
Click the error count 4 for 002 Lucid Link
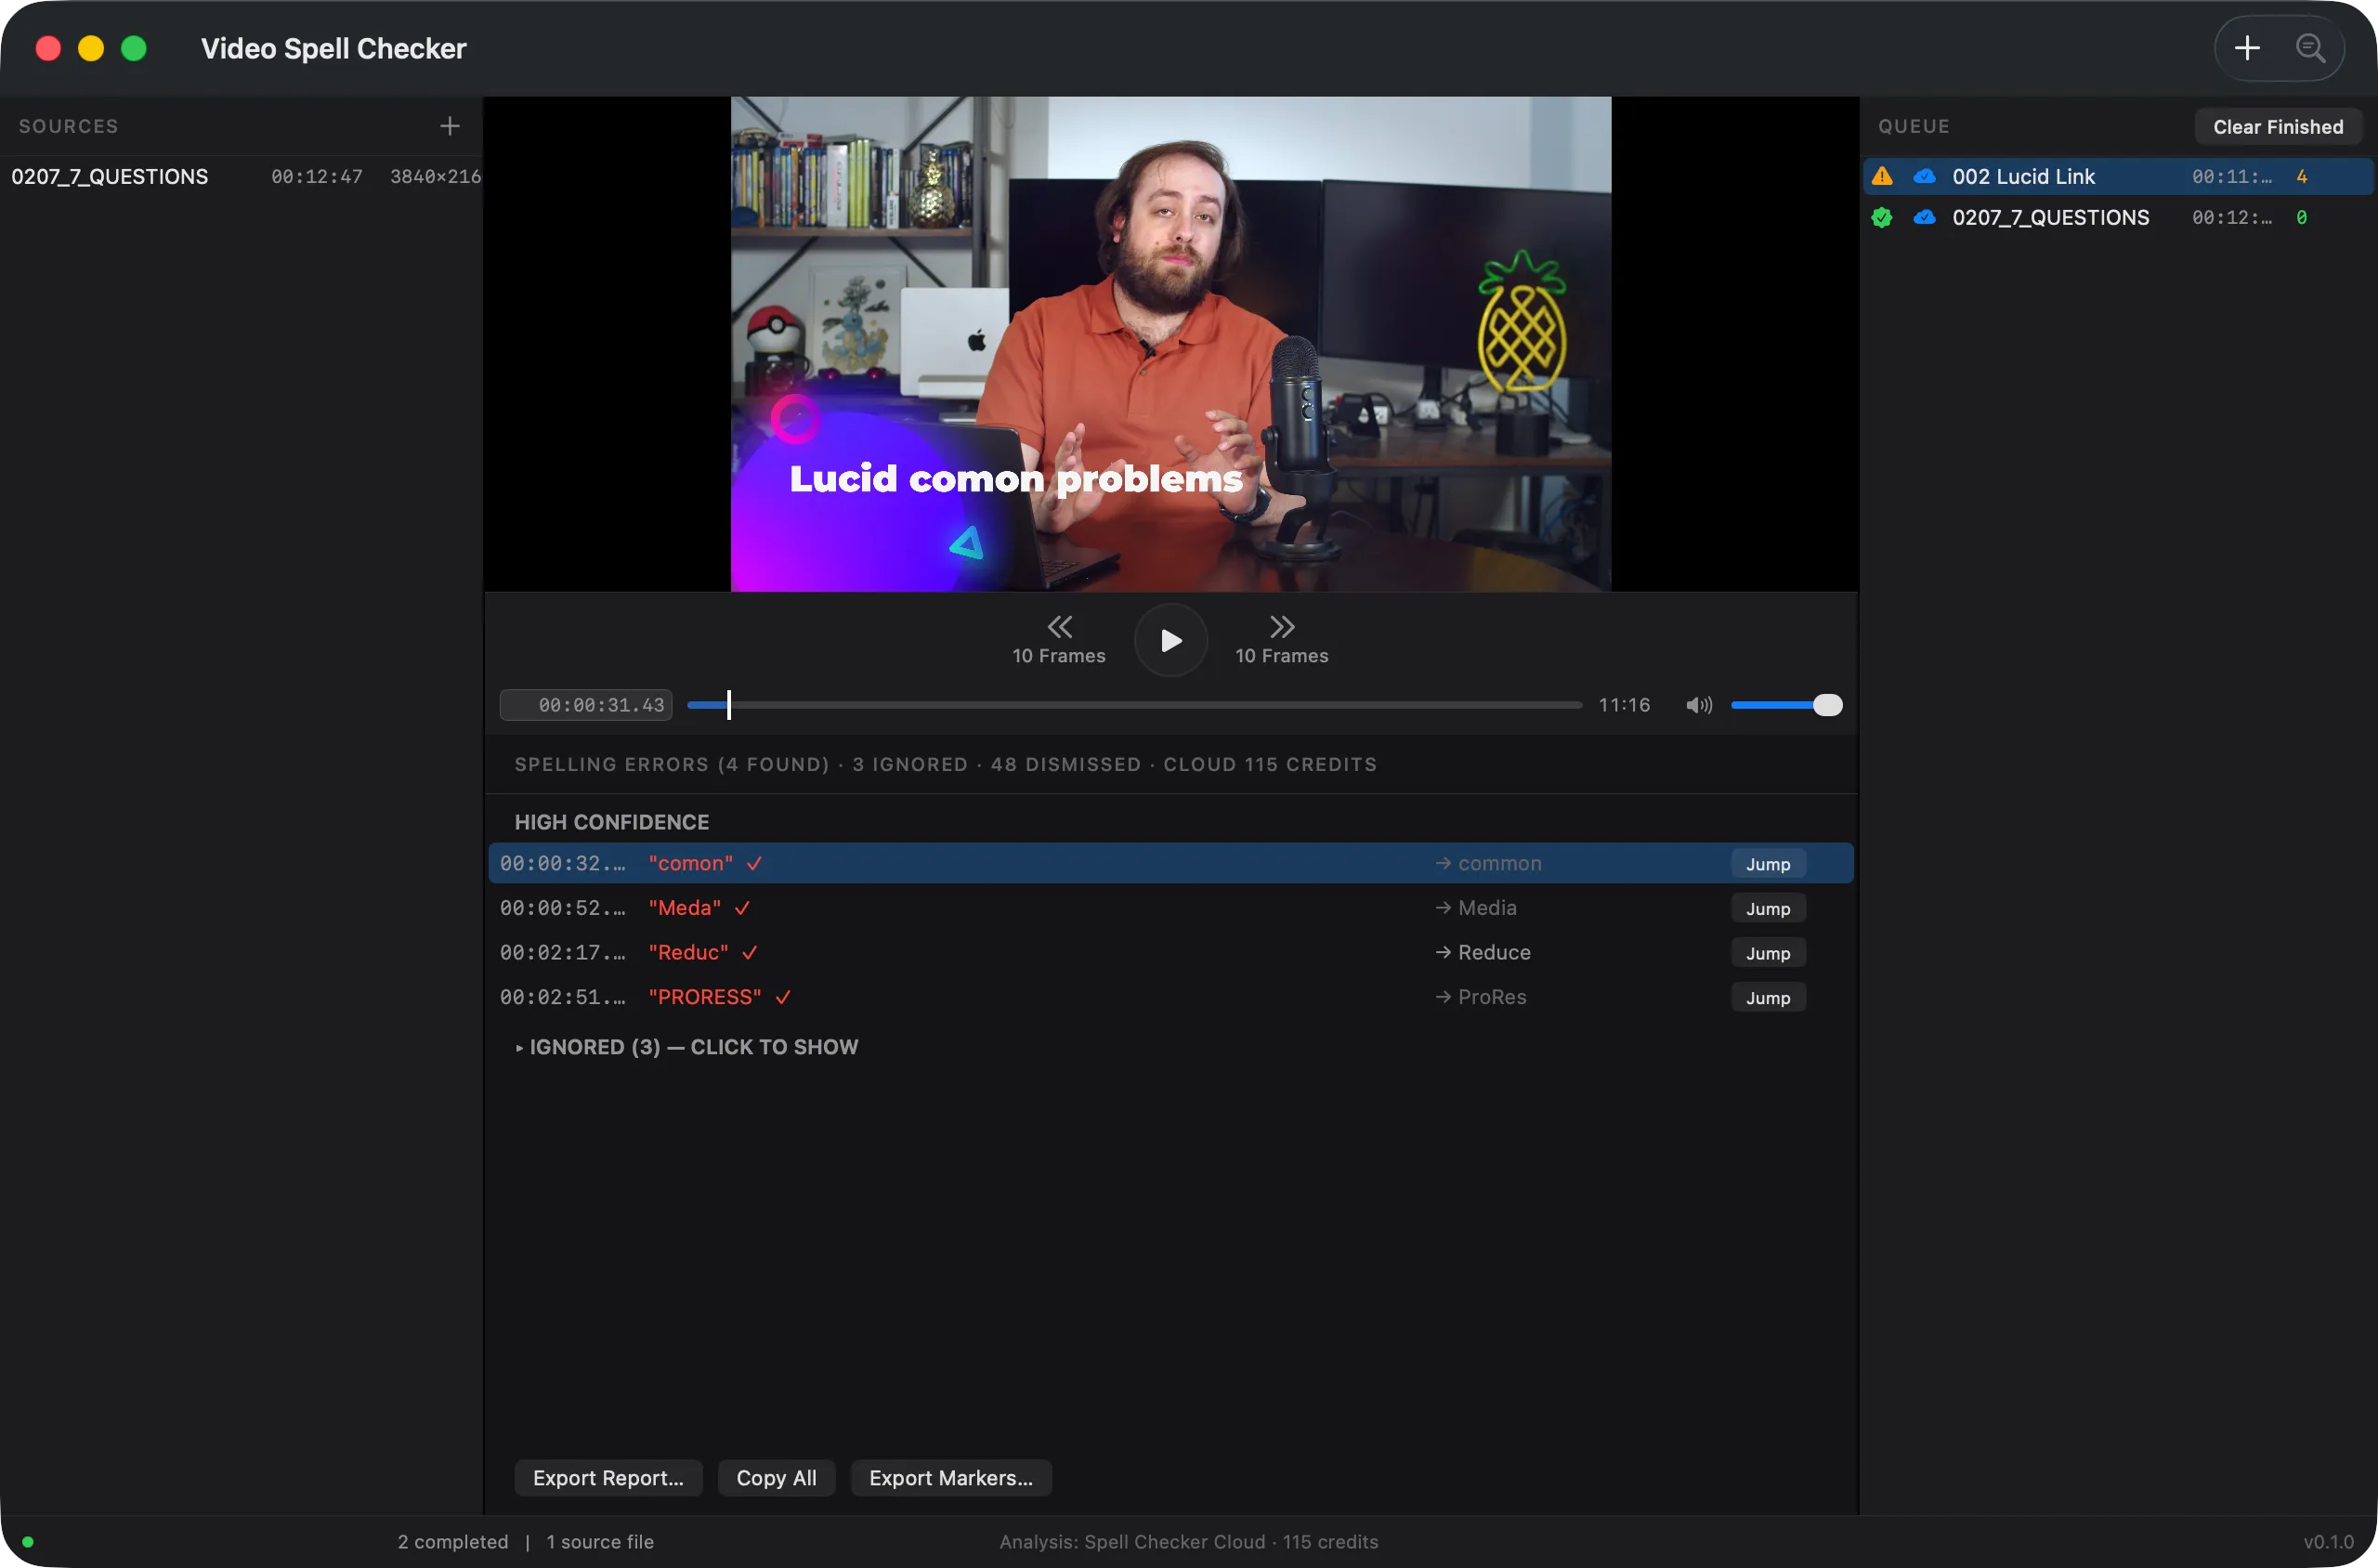pyautogui.click(x=2302, y=177)
